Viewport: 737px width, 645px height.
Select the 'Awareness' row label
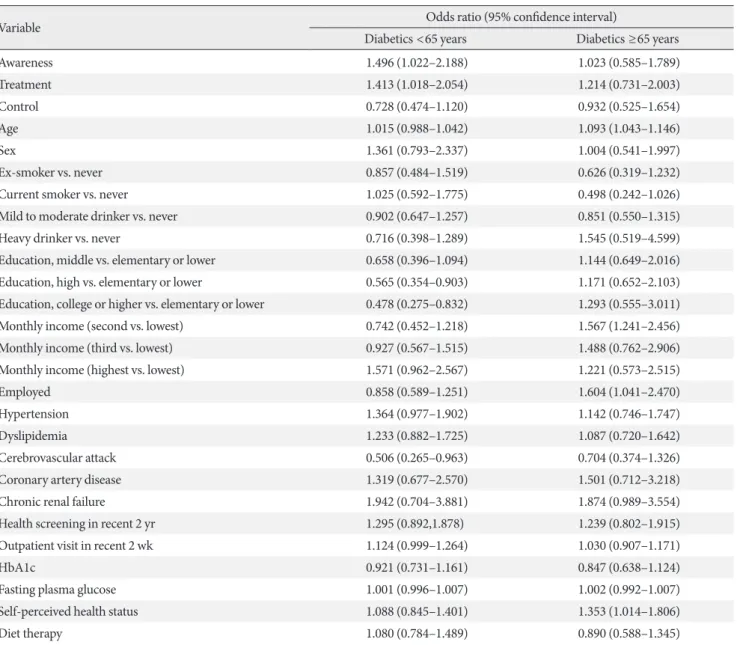(x=26, y=63)
